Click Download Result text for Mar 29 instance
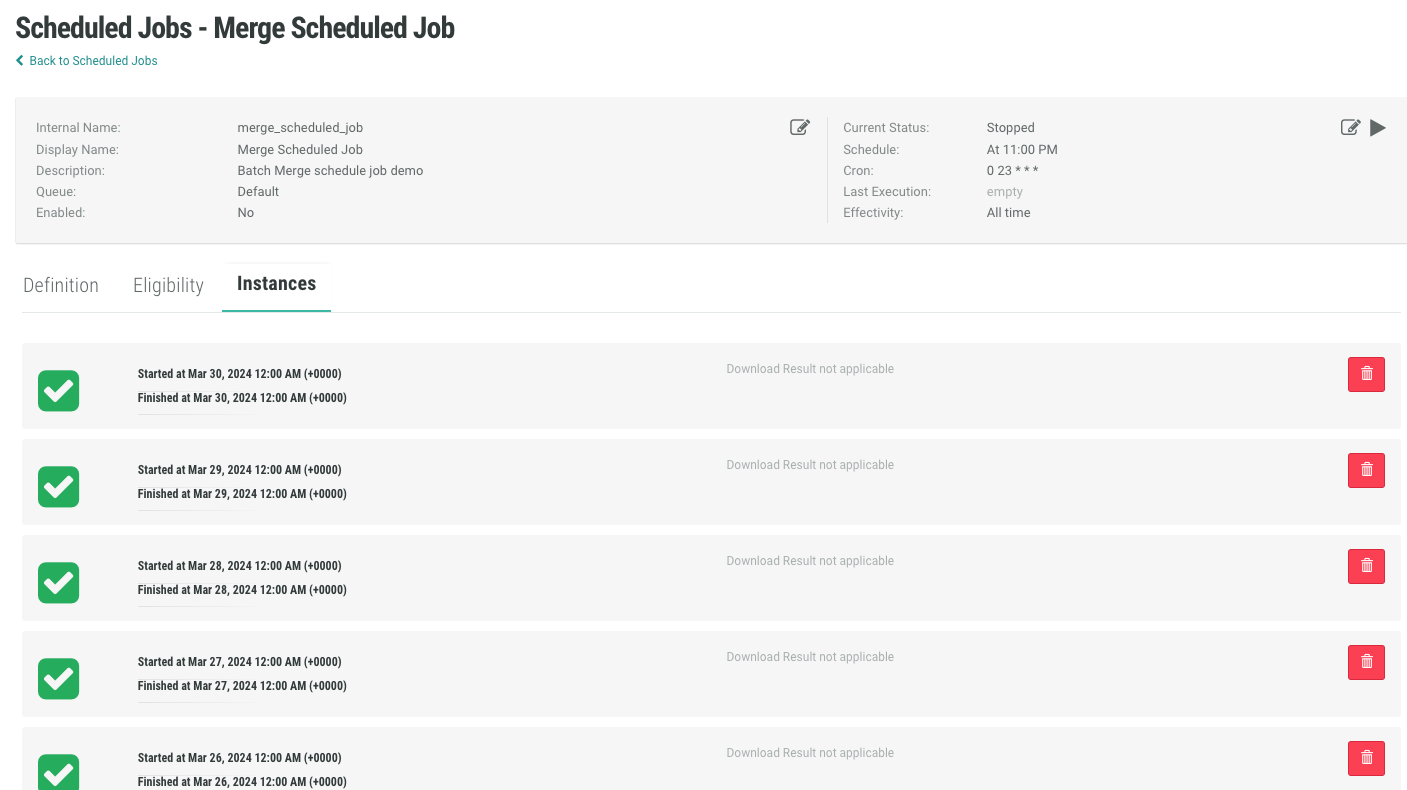Screen dimensions: 1407x790 pos(809,465)
